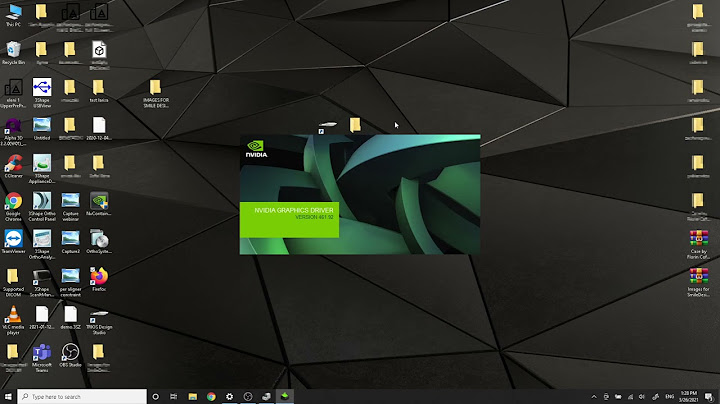
Task: Open the text laska folder
Action: click(x=99, y=90)
